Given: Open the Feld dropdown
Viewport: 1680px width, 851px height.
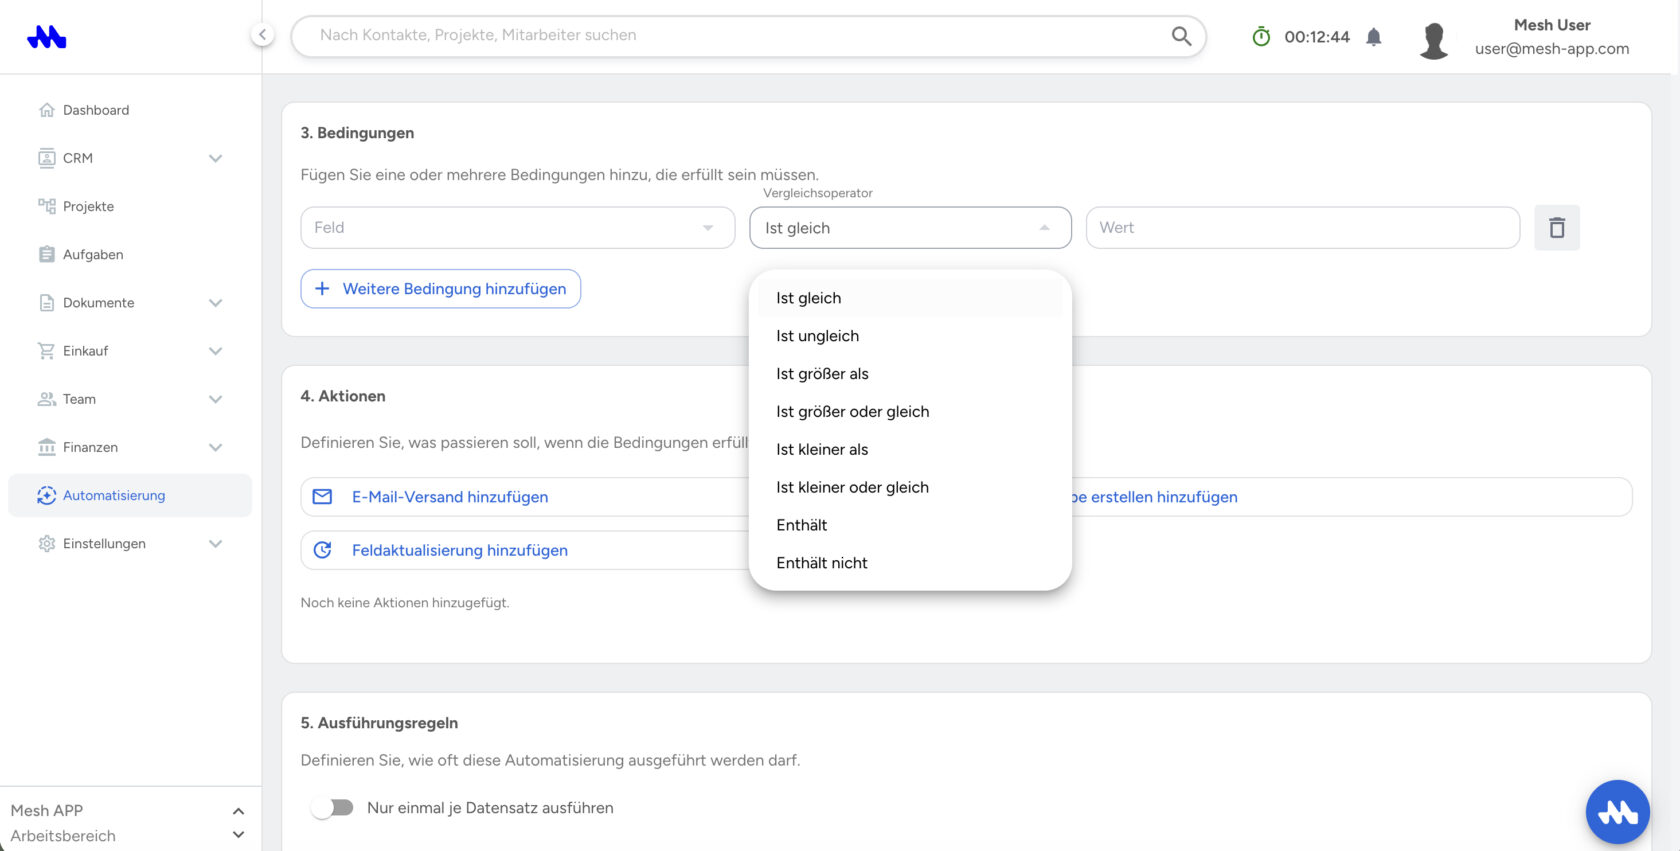Looking at the screenshot, I should 518,228.
